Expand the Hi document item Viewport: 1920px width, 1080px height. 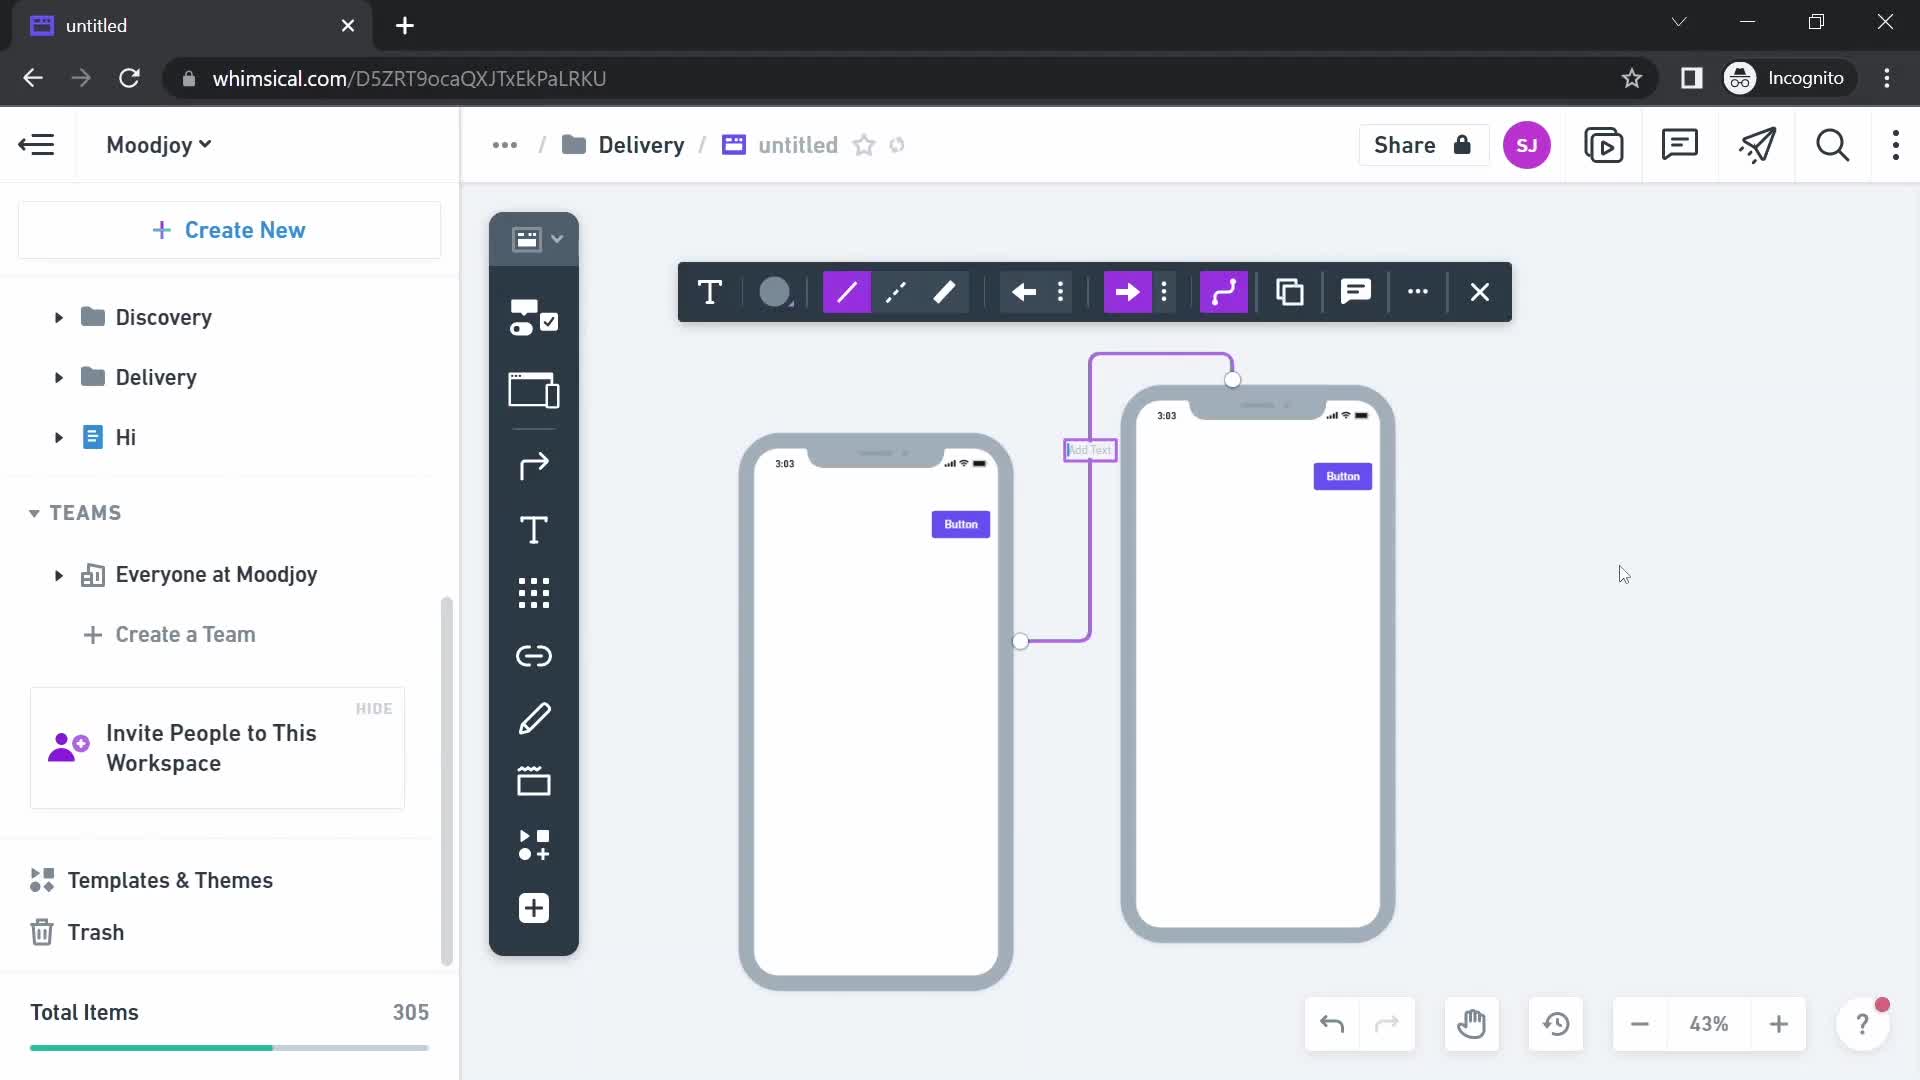pos(58,438)
